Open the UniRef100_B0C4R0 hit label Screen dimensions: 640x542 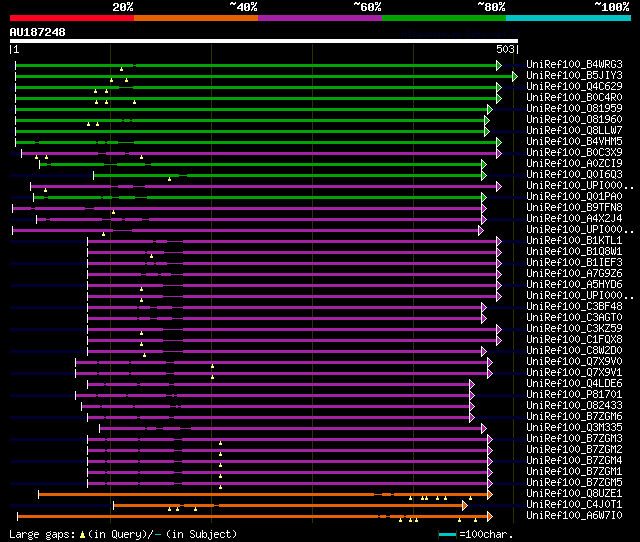[574, 97]
